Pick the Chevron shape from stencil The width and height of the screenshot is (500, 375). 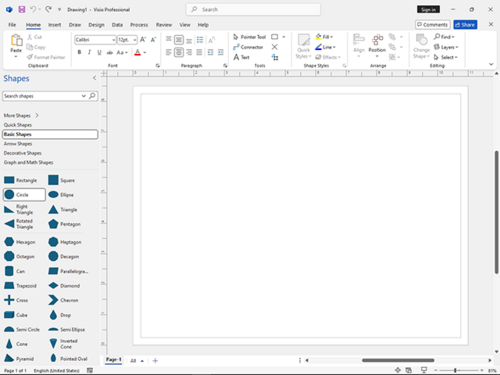(63, 300)
